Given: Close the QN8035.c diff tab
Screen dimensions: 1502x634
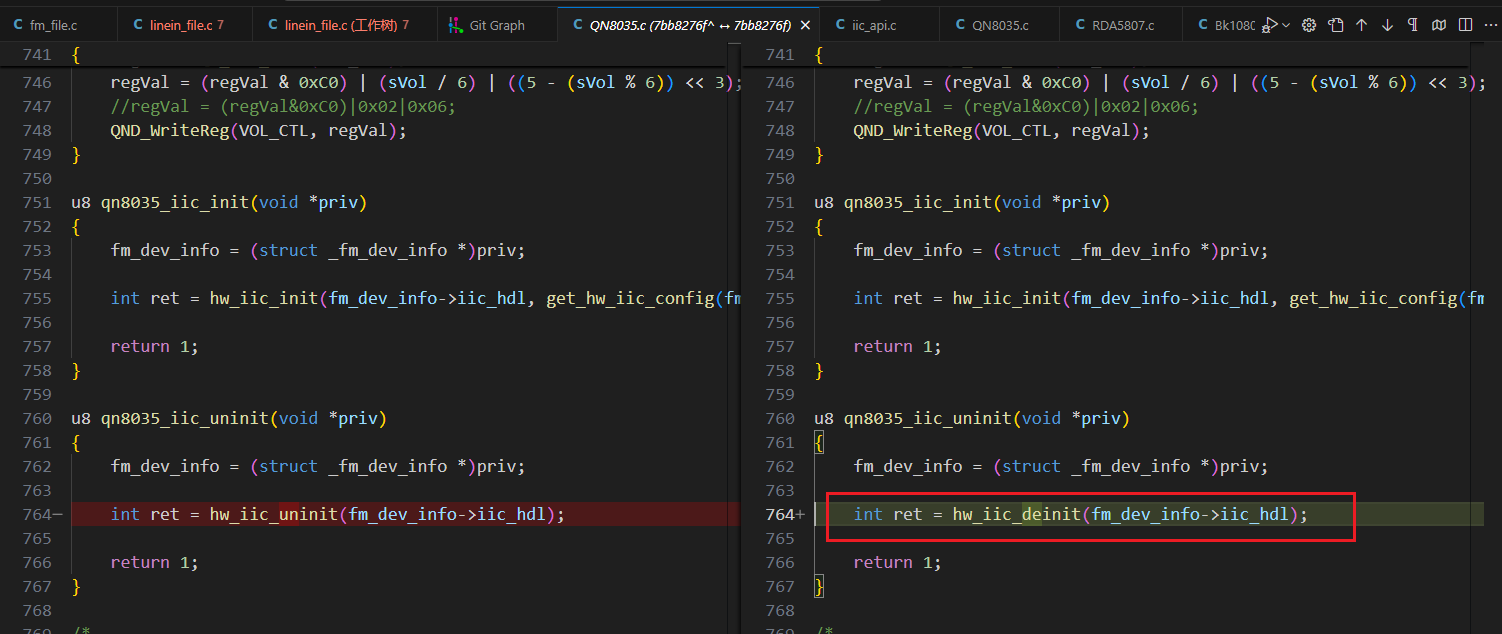Looking at the screenshot, I should pyautogui.click(x=807, y=25).
